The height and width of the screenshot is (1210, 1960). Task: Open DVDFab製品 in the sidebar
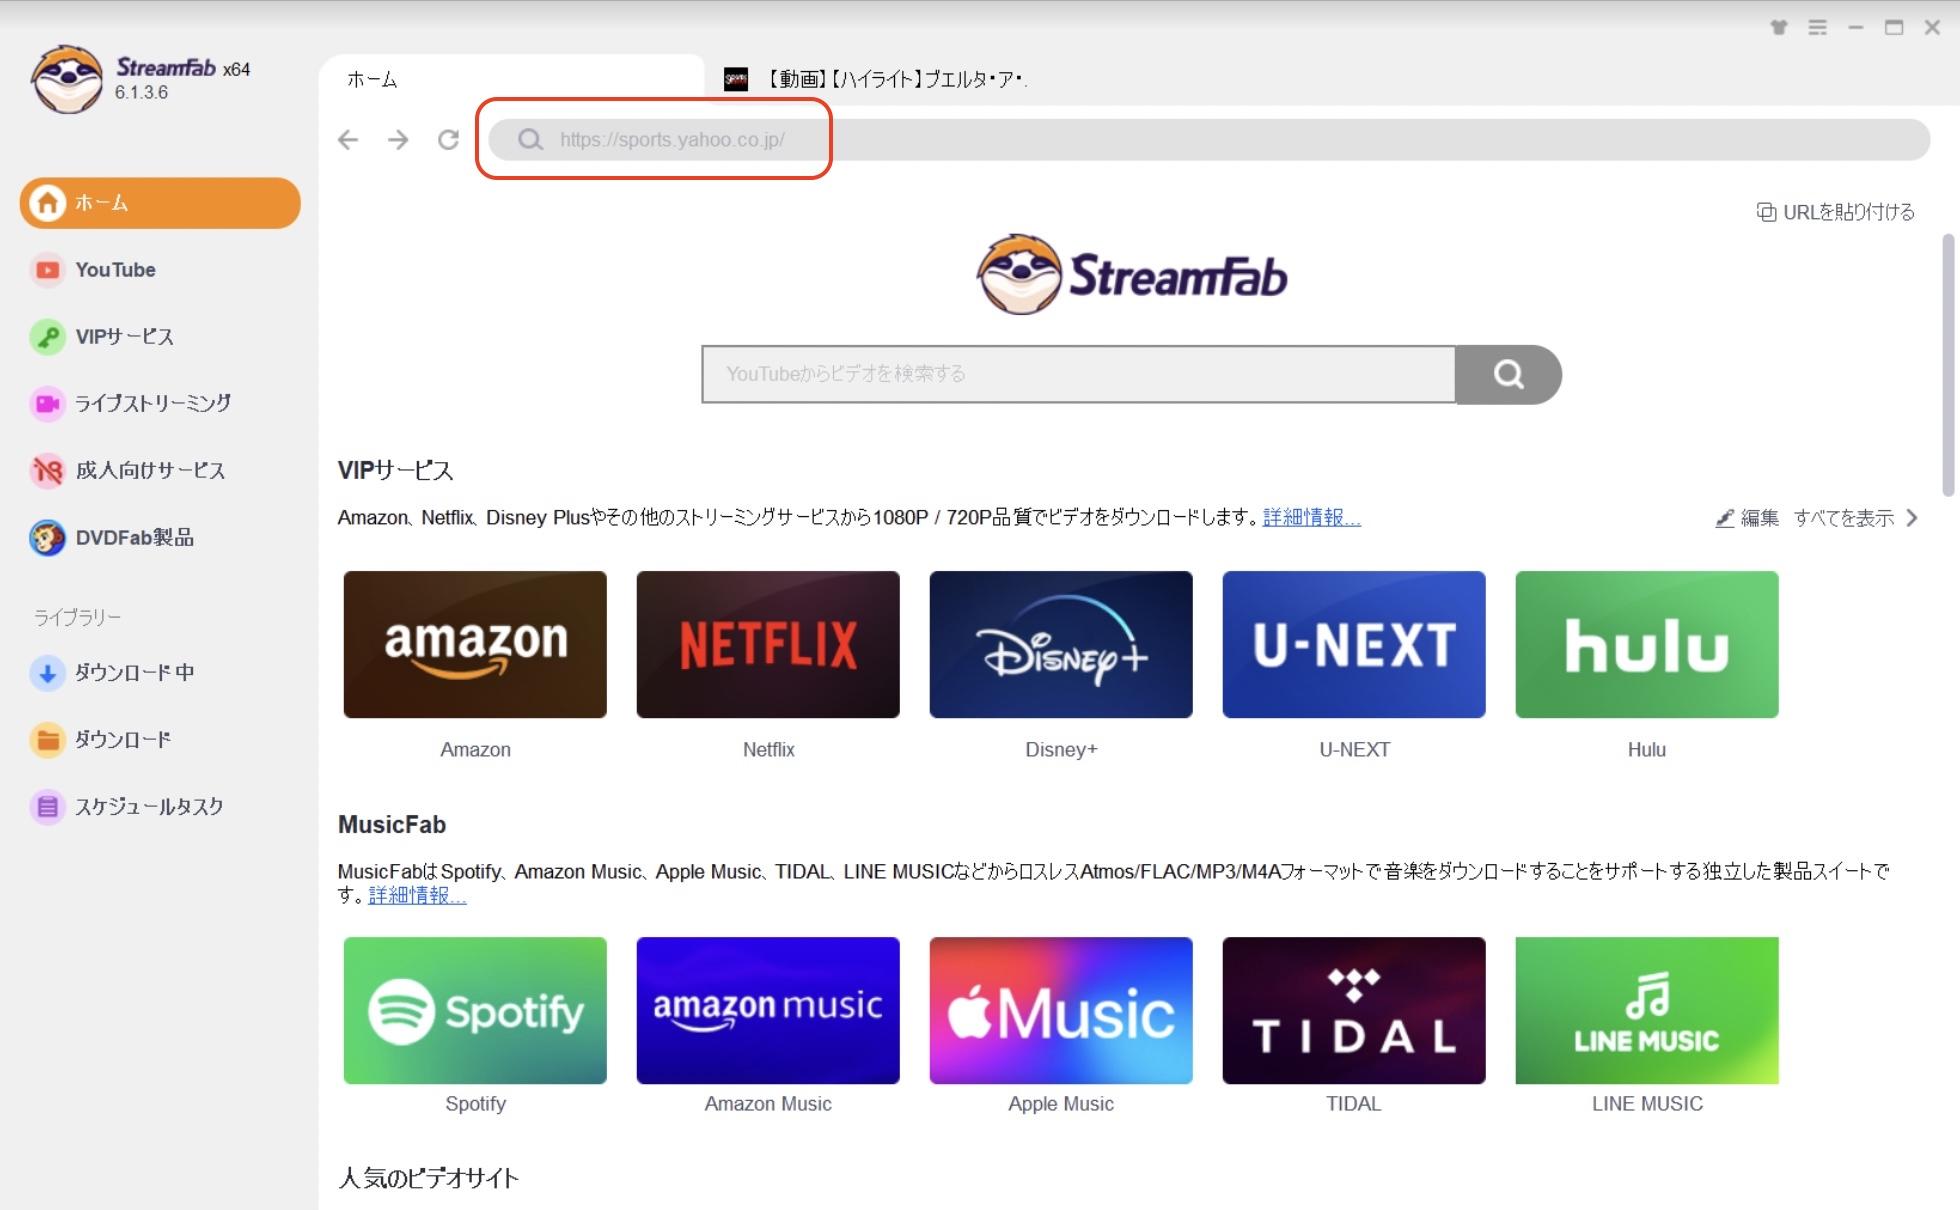160,538
